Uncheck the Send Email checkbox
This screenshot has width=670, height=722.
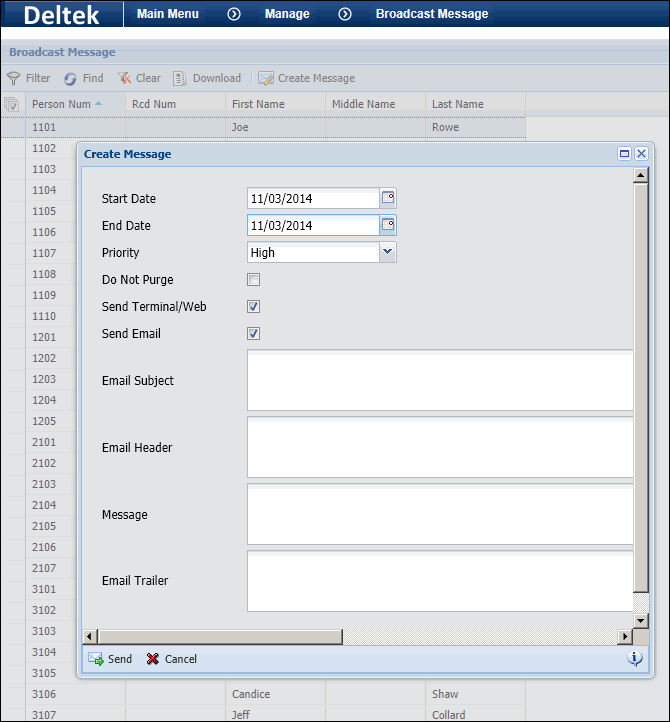pyautogui.click(x=254, y=334)
